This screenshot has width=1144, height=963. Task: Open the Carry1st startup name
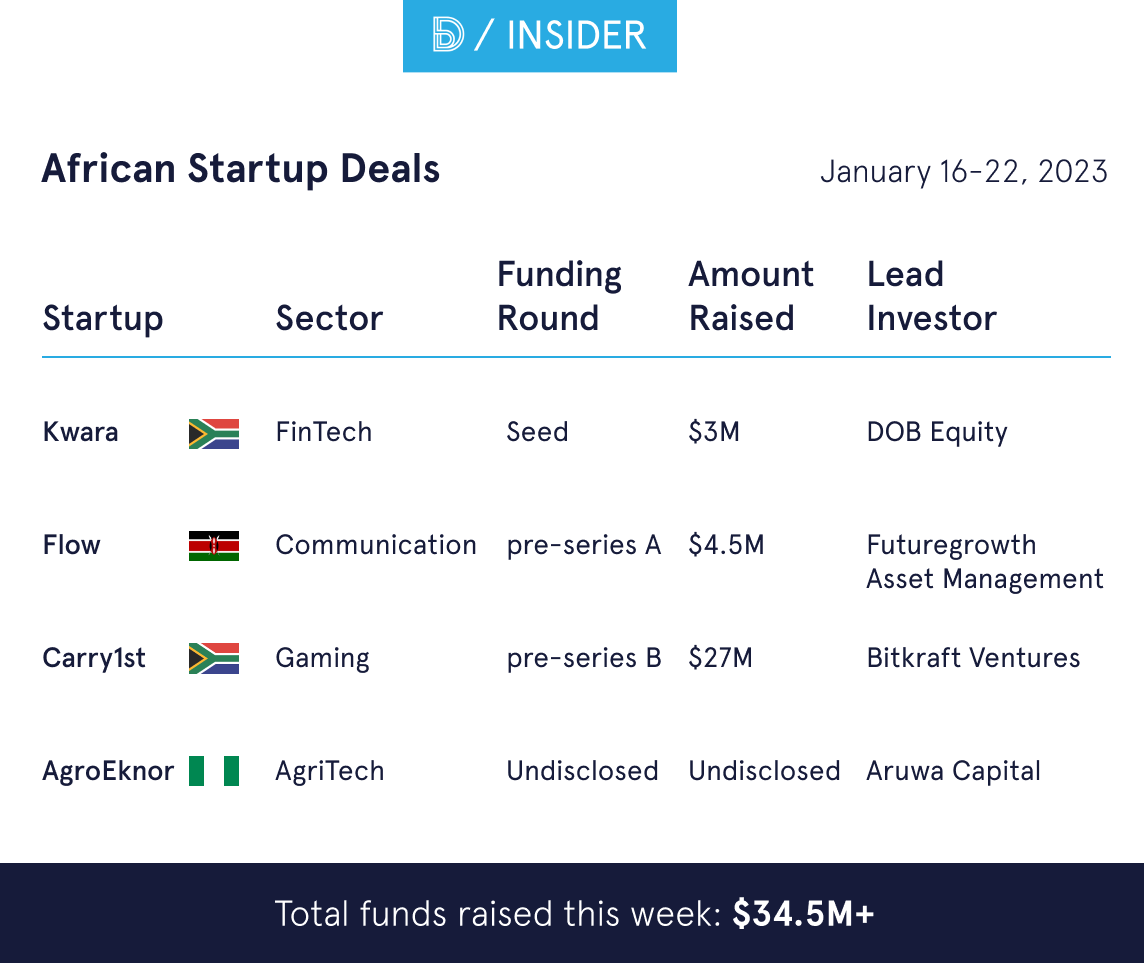point(94,658)
